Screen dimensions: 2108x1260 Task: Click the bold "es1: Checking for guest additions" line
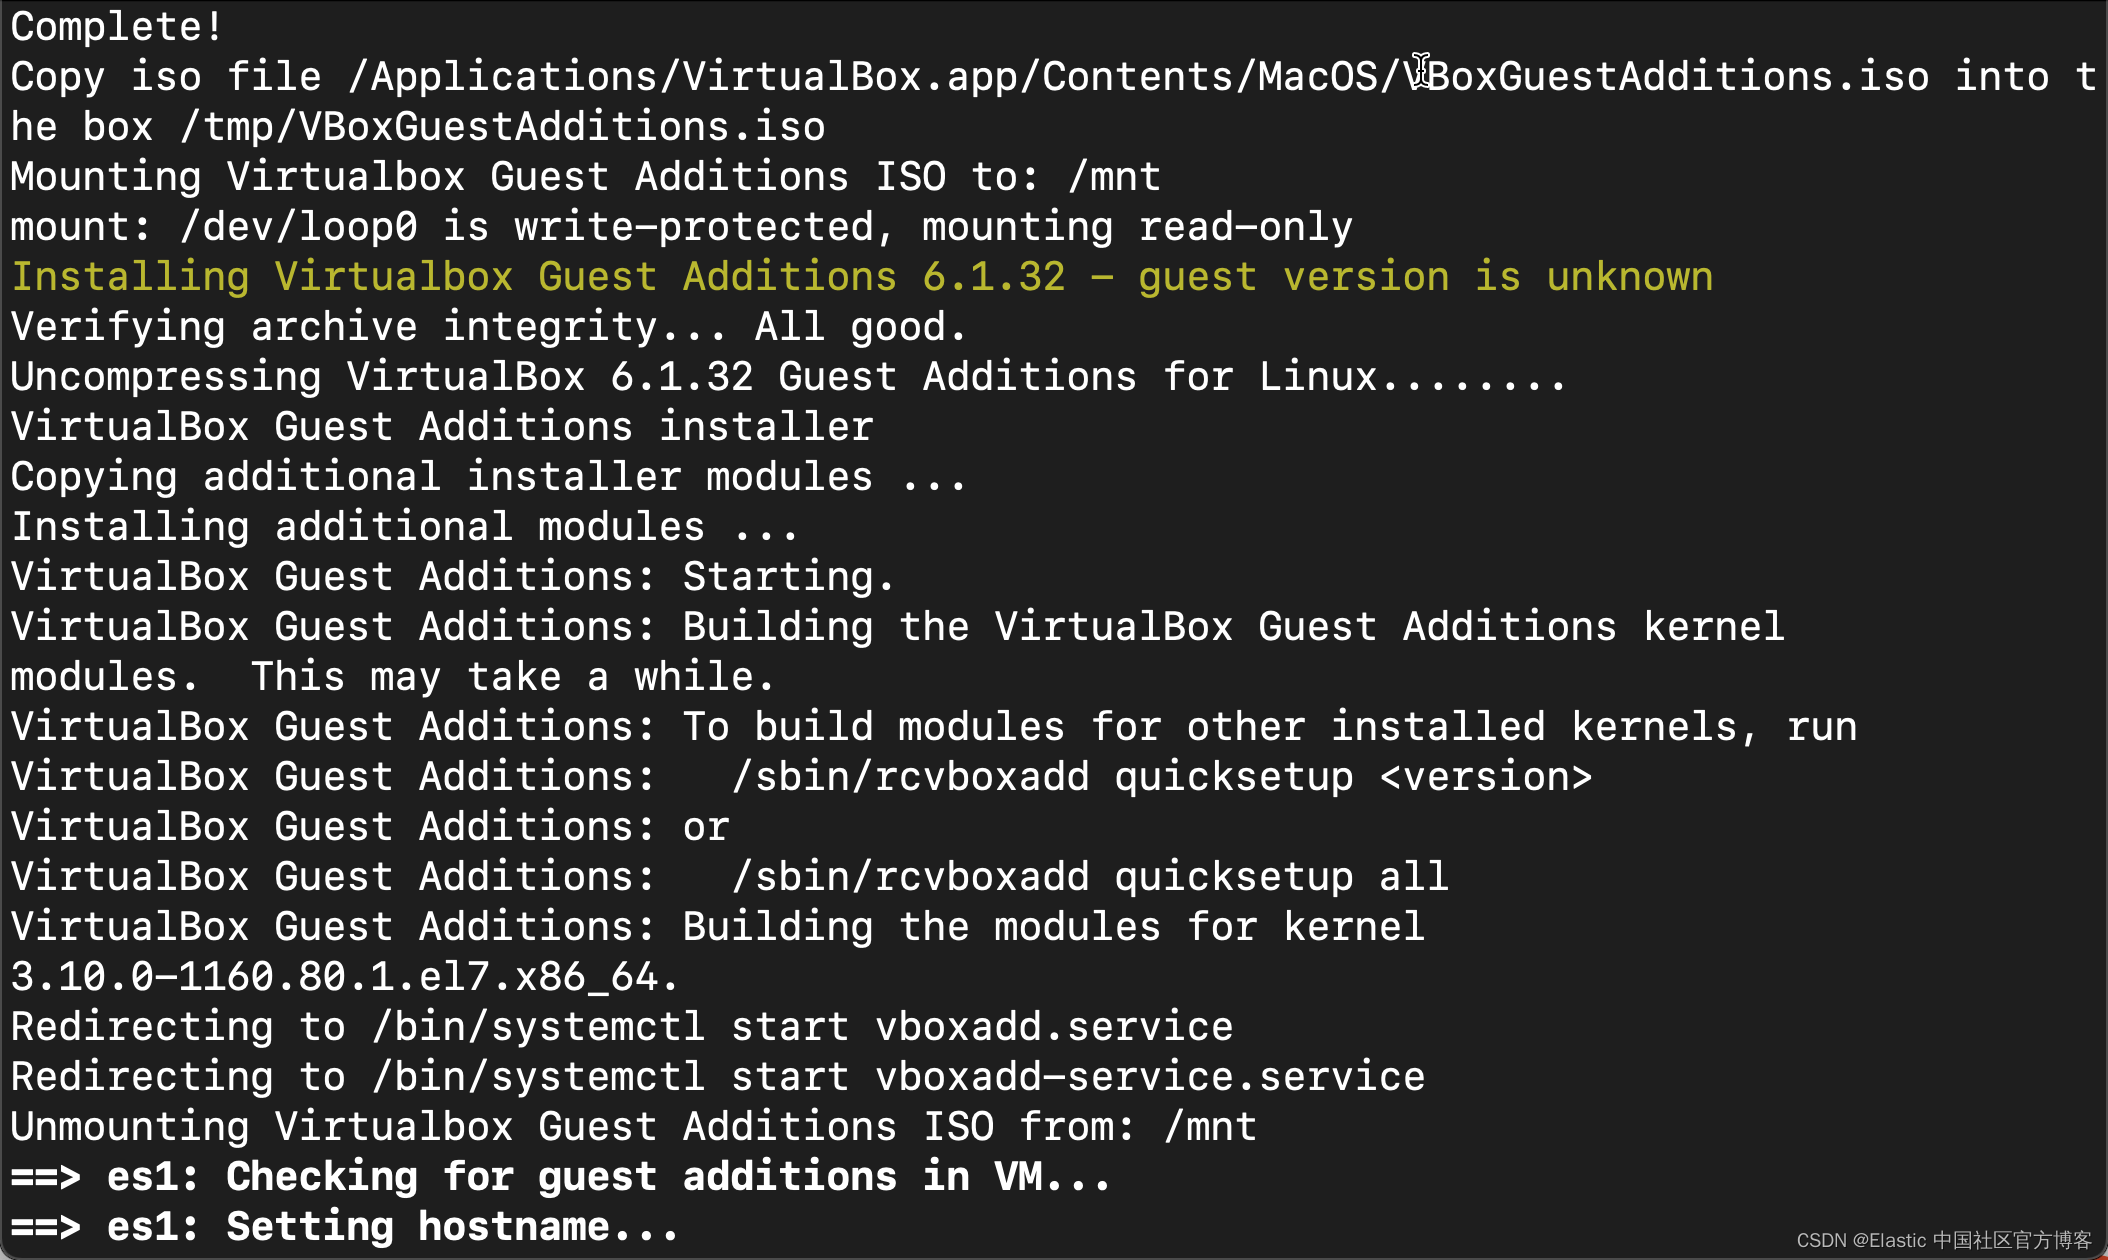pos(560,1177)
